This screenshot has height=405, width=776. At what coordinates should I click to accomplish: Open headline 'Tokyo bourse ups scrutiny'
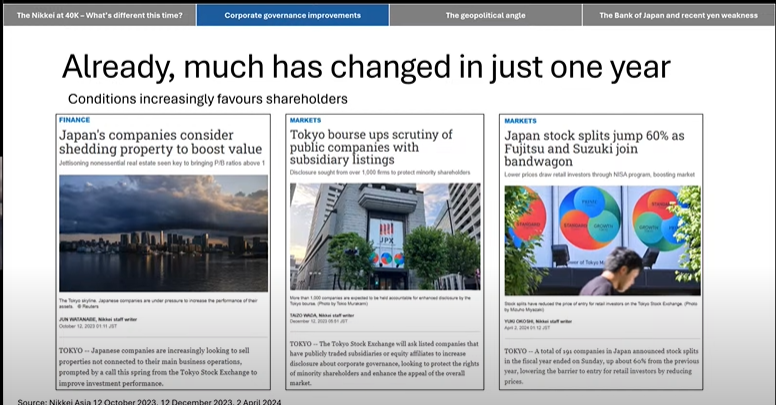371,147
